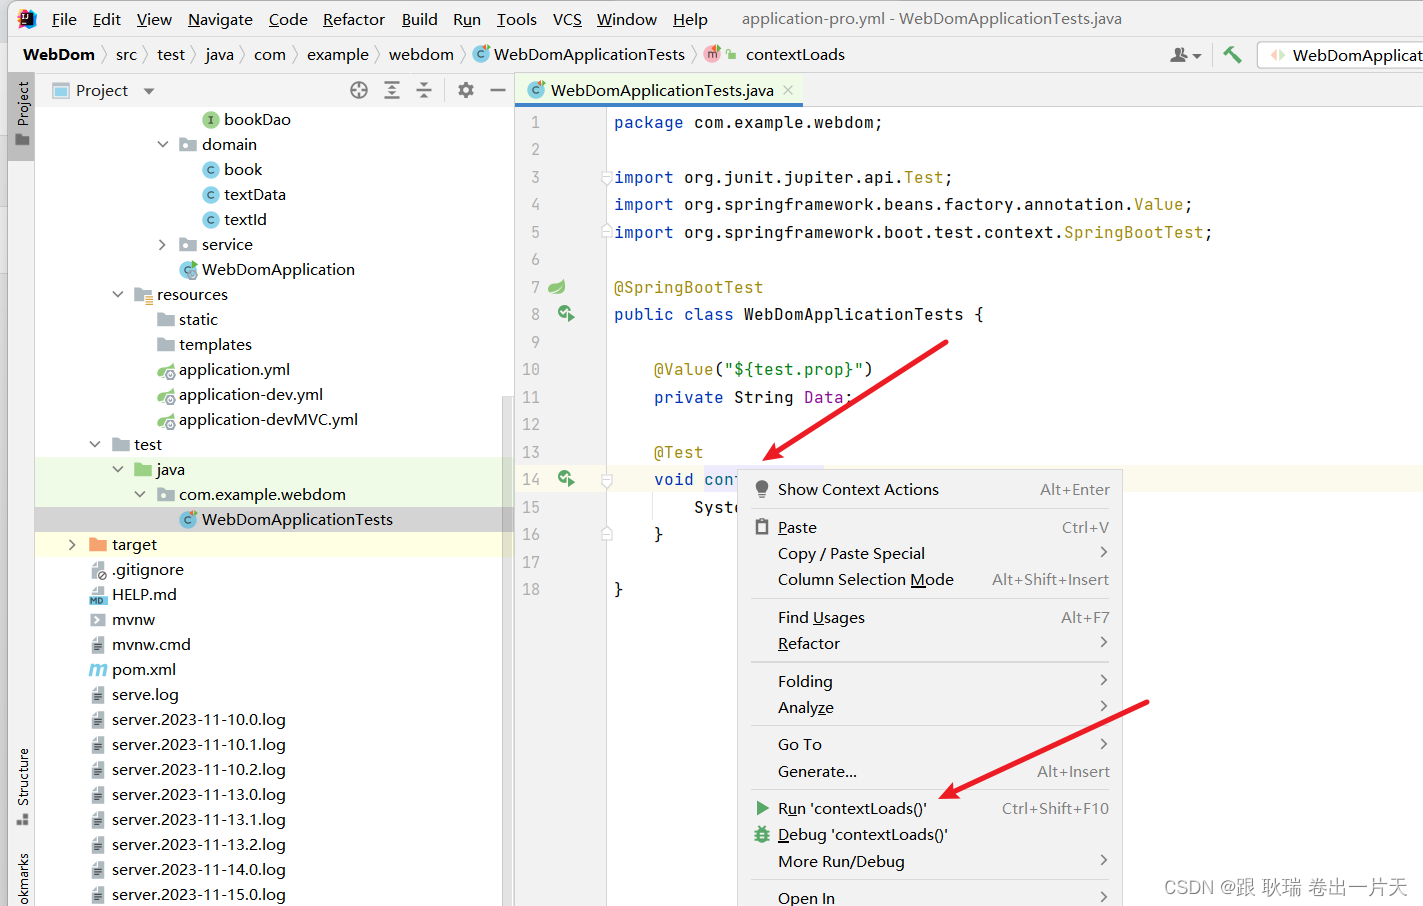
Task: Click the Build hammer icon
Action: pos(1232,55)
